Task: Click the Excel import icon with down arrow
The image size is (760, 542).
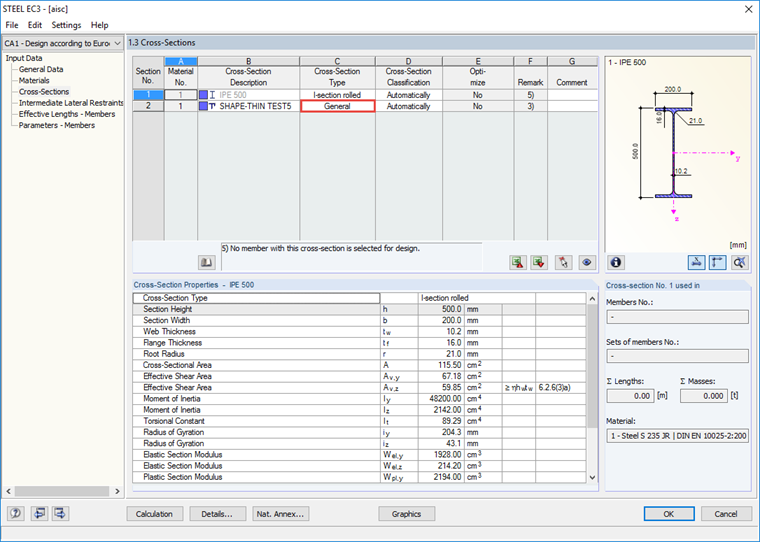Action: point(538,262)
